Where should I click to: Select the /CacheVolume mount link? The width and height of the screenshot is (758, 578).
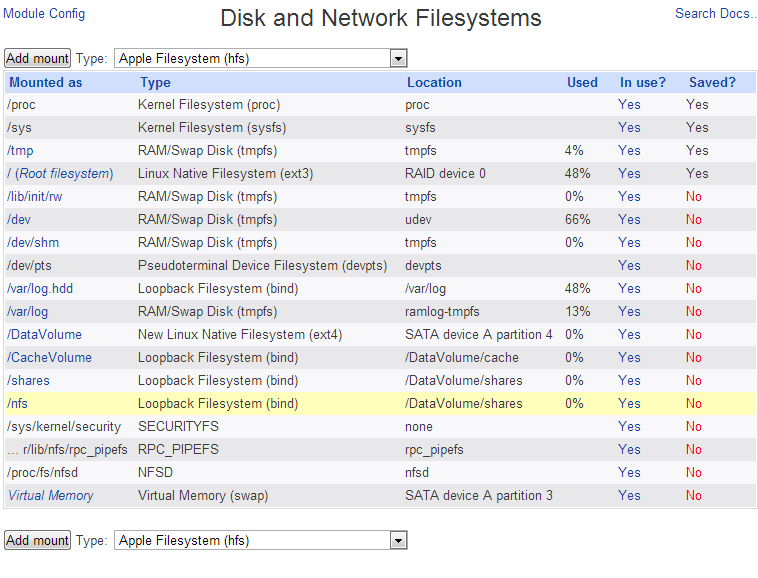[x=49, y=358]
